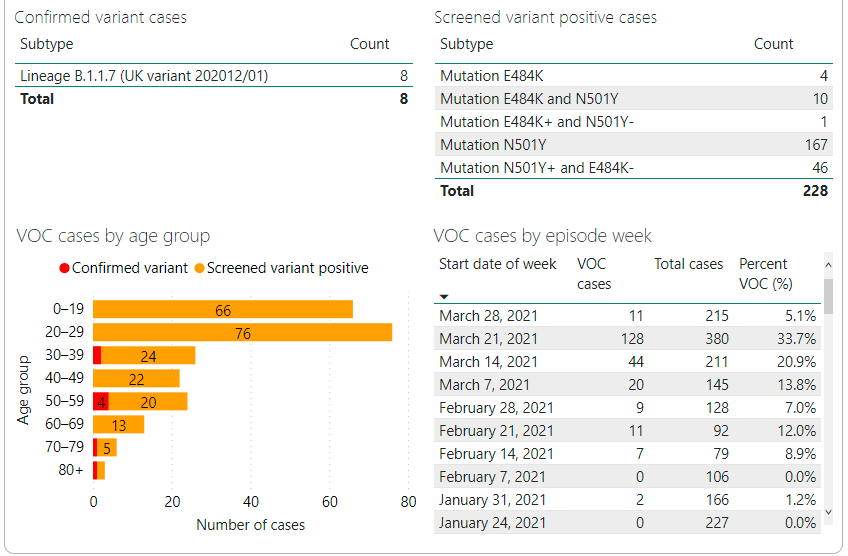
Task: Click VOC cases value 128
Action: 632,339
